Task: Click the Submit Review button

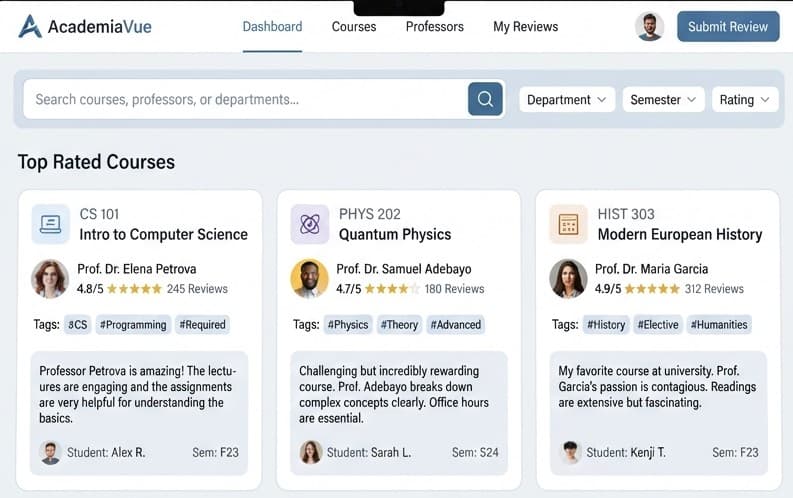Action: (x=728, y=26)
